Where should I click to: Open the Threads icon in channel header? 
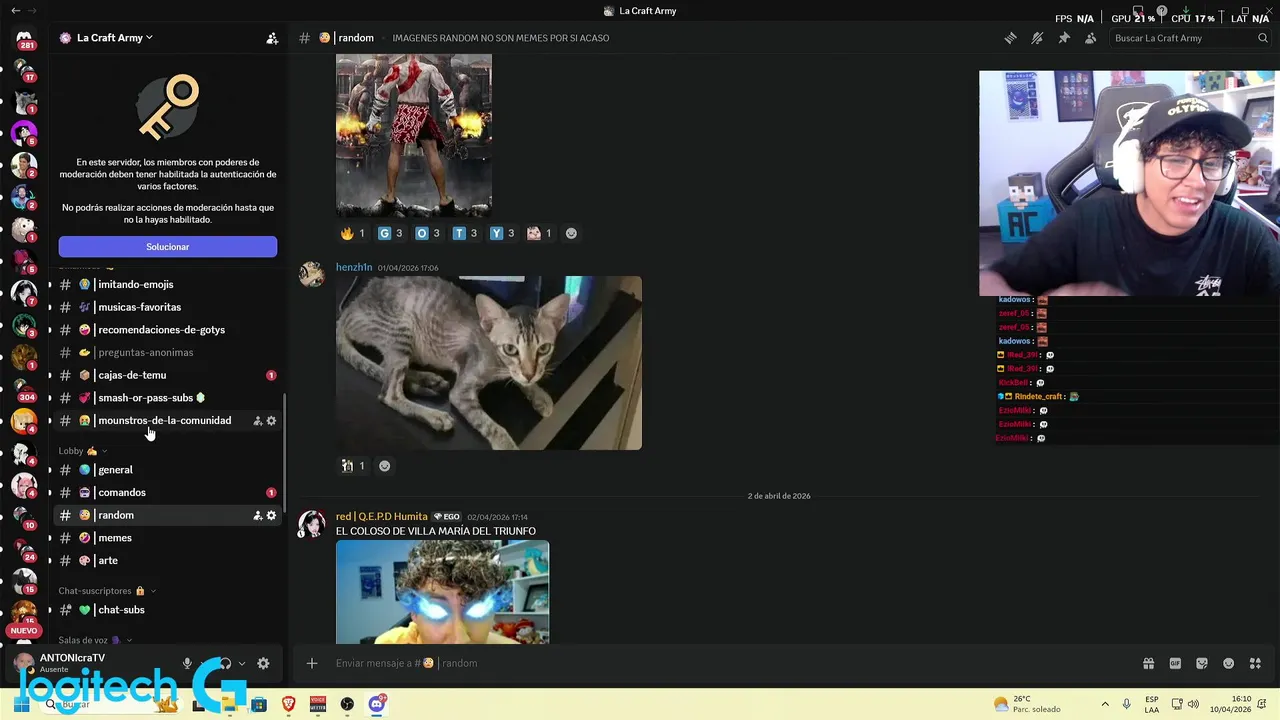1010,38
